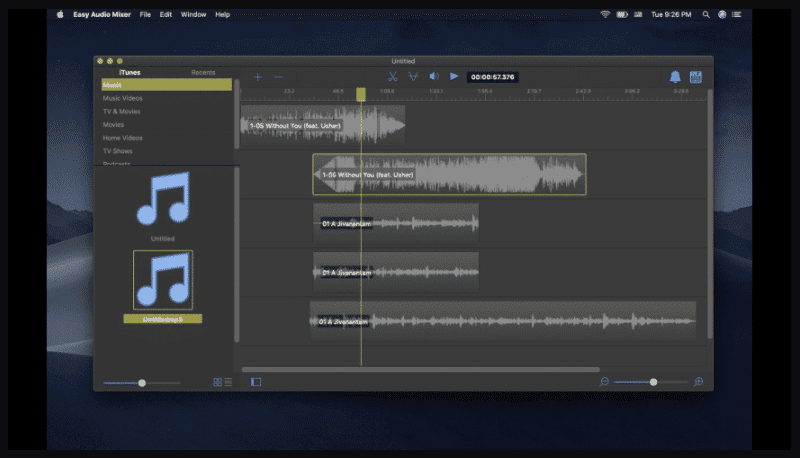Click the horizontal timeline scrollbar

pos(421,370)
